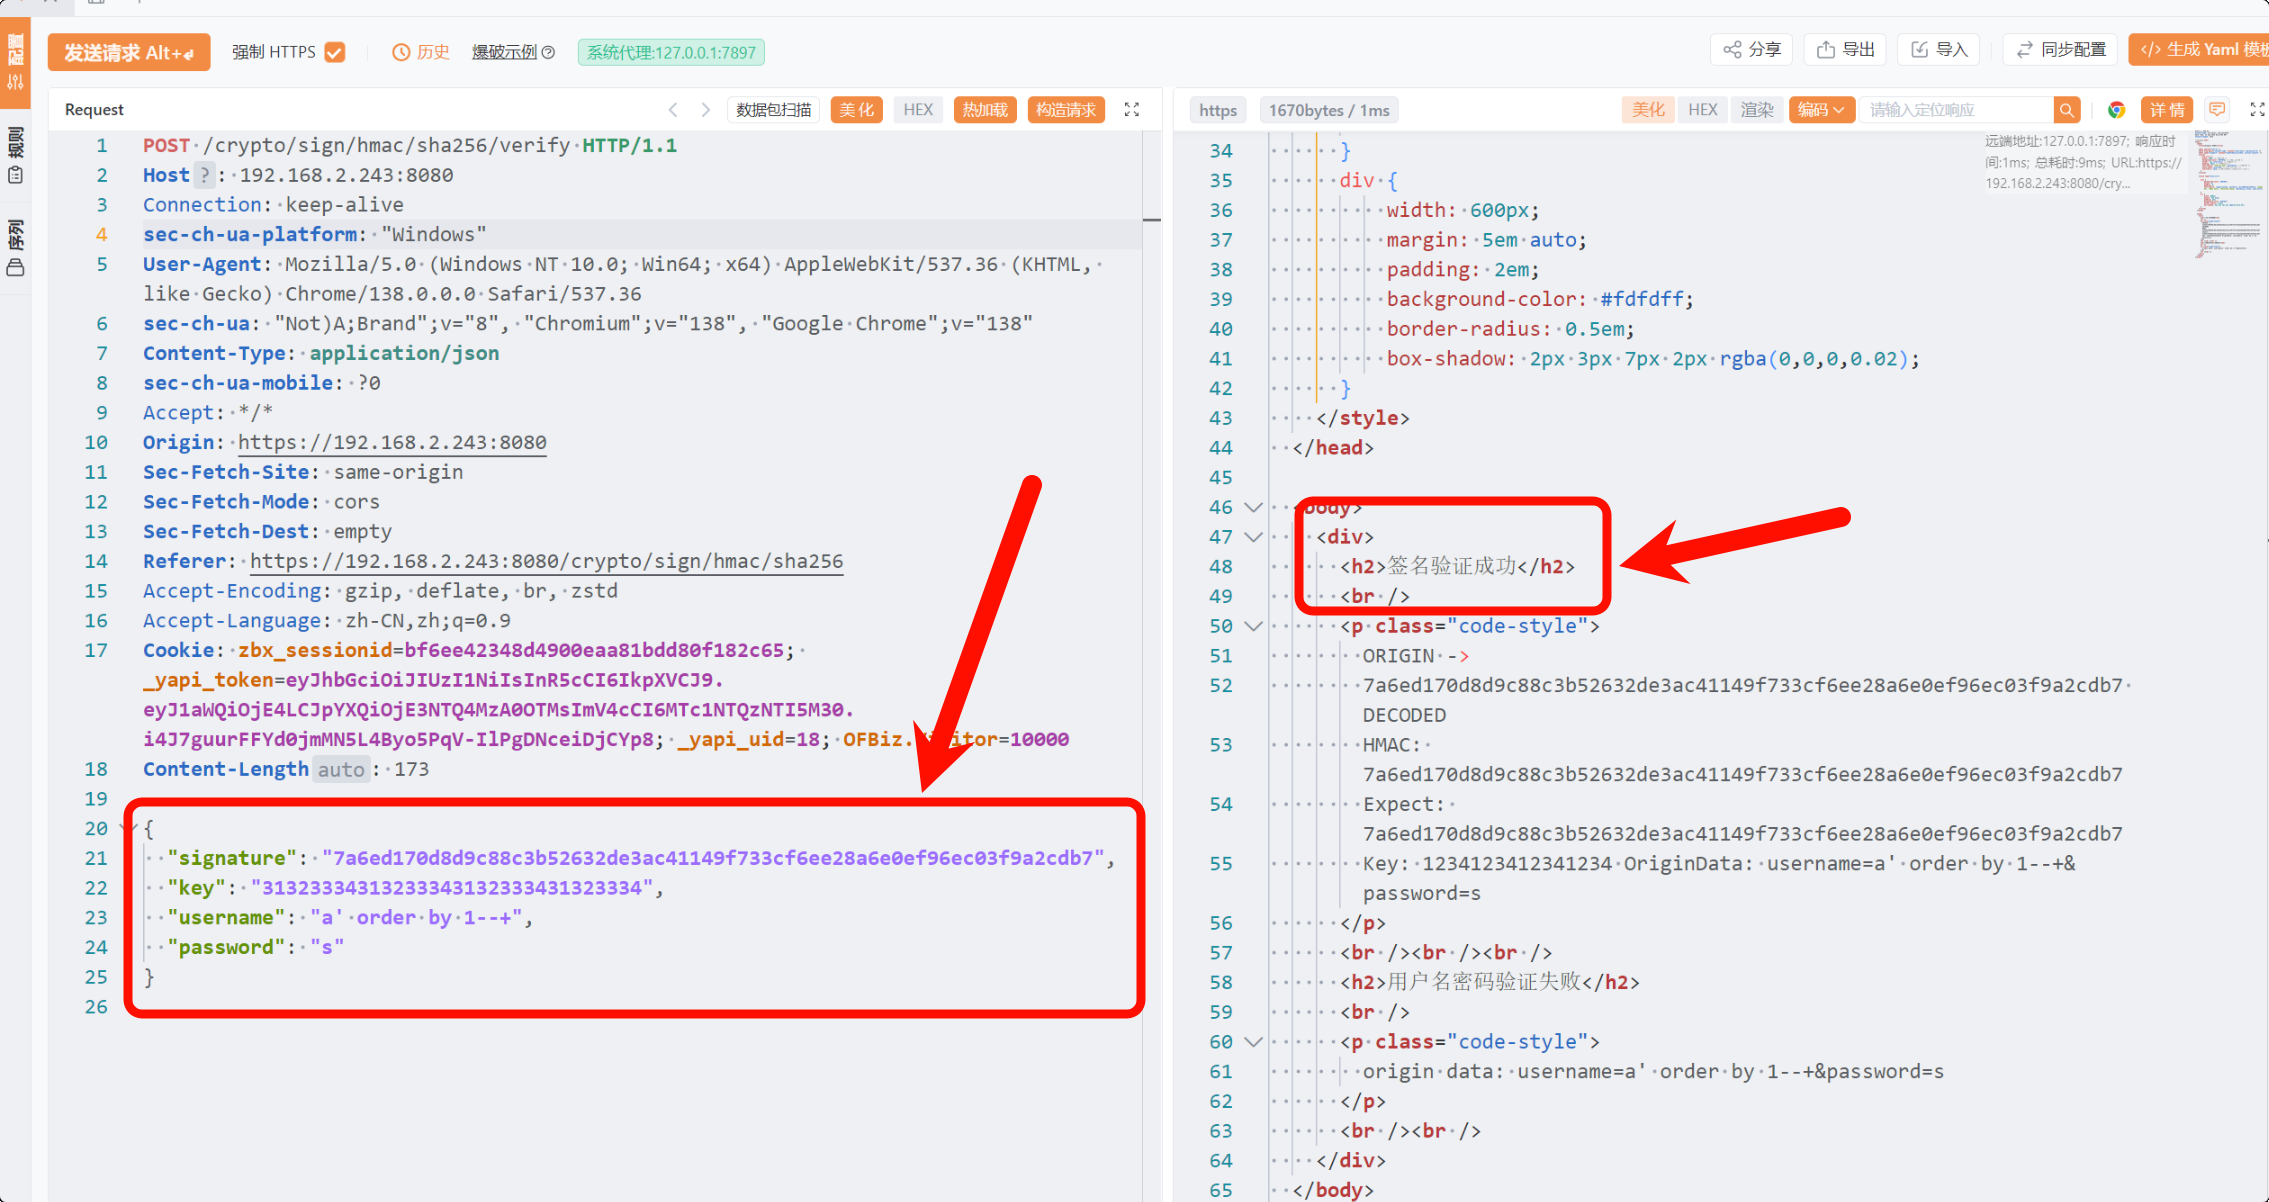This screenshot has width=2269, height=1202.
Task: Click the 发送请求 send request button
Action: (x=129, y=52)
